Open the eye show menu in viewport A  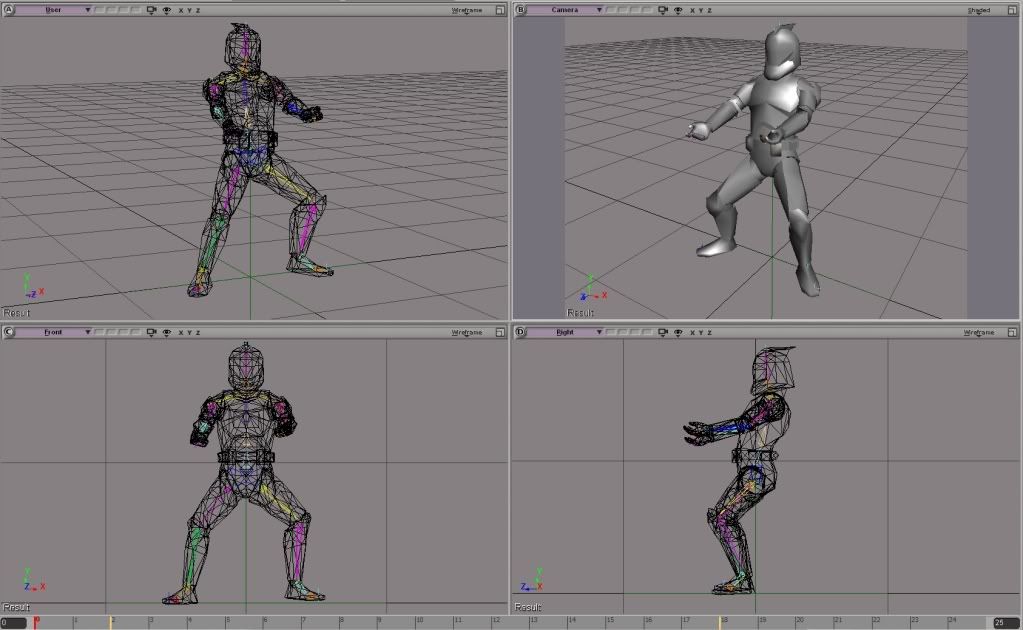[166, 10]
